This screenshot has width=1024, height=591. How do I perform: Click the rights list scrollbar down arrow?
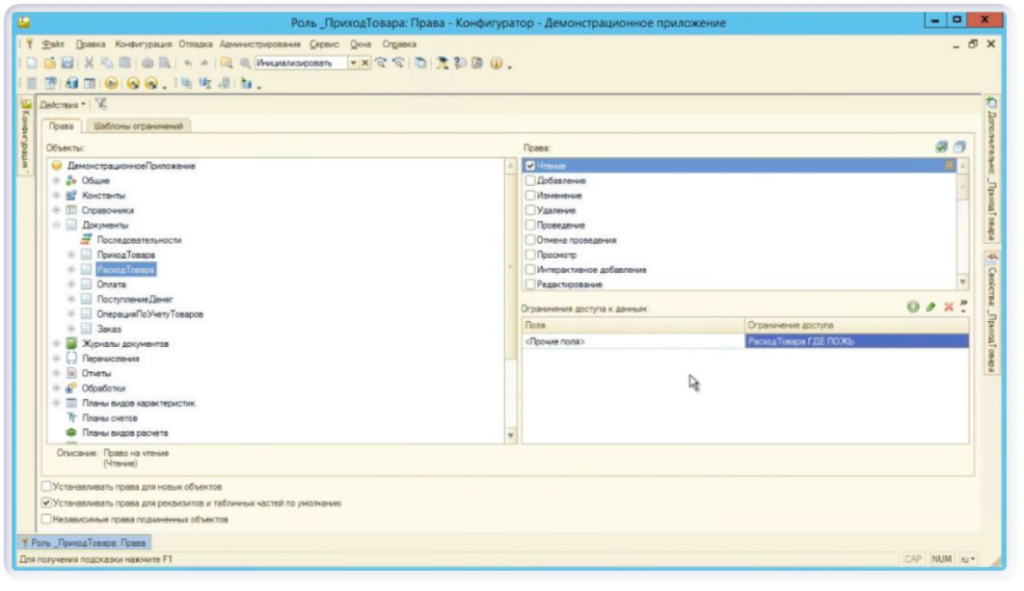[x=963, y=283]
